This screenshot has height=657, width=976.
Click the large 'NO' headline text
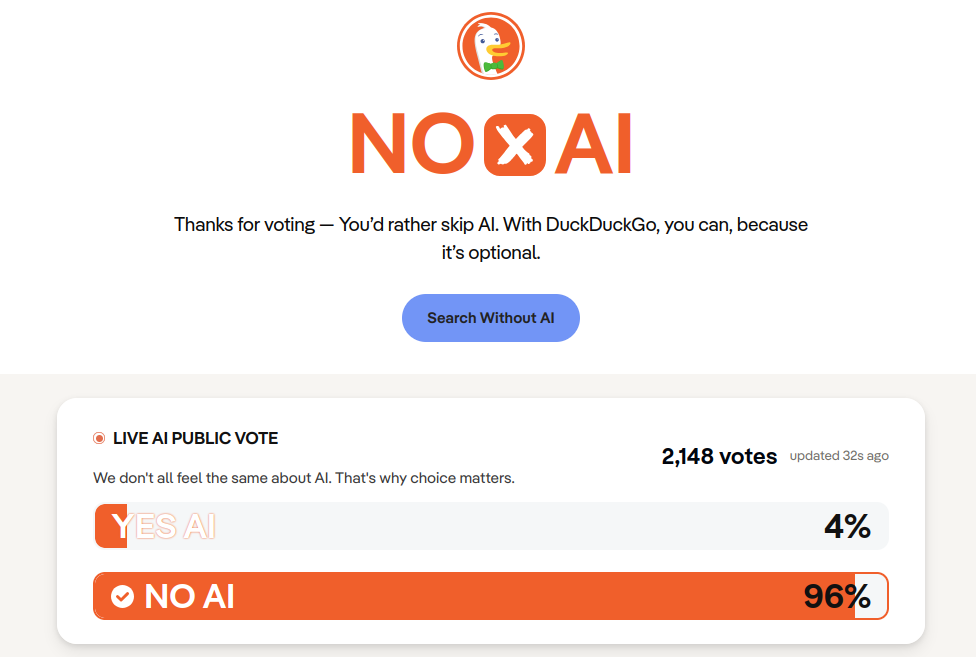[x=411, y=145]
